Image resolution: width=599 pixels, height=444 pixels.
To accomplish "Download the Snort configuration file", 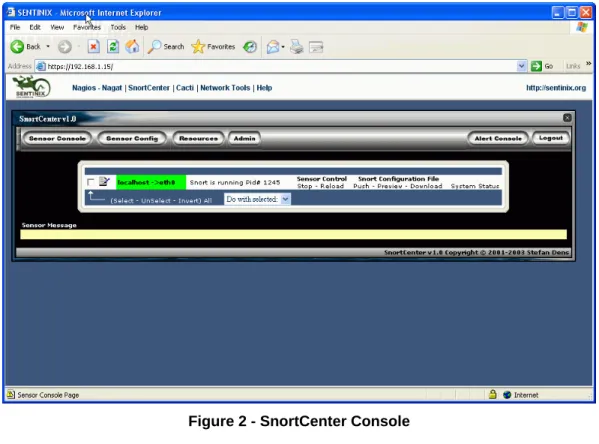I will pyautogui.click(x=426, y=186).
